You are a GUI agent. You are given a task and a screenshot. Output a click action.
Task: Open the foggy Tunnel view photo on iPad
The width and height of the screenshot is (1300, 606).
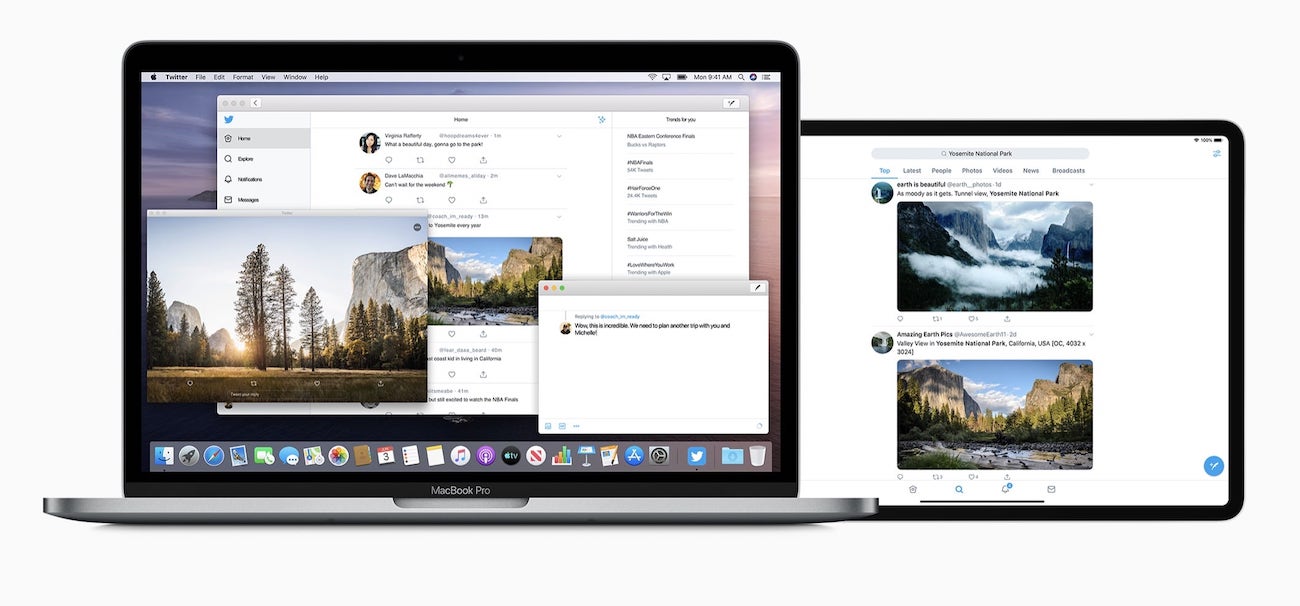coord(995,256)
